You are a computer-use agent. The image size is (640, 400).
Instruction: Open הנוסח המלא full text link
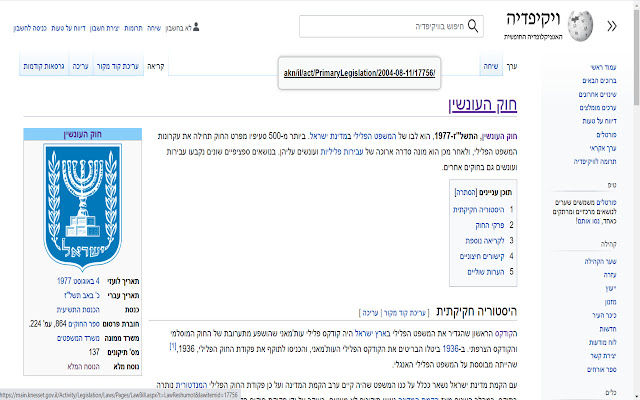click(x=83, y=367)
